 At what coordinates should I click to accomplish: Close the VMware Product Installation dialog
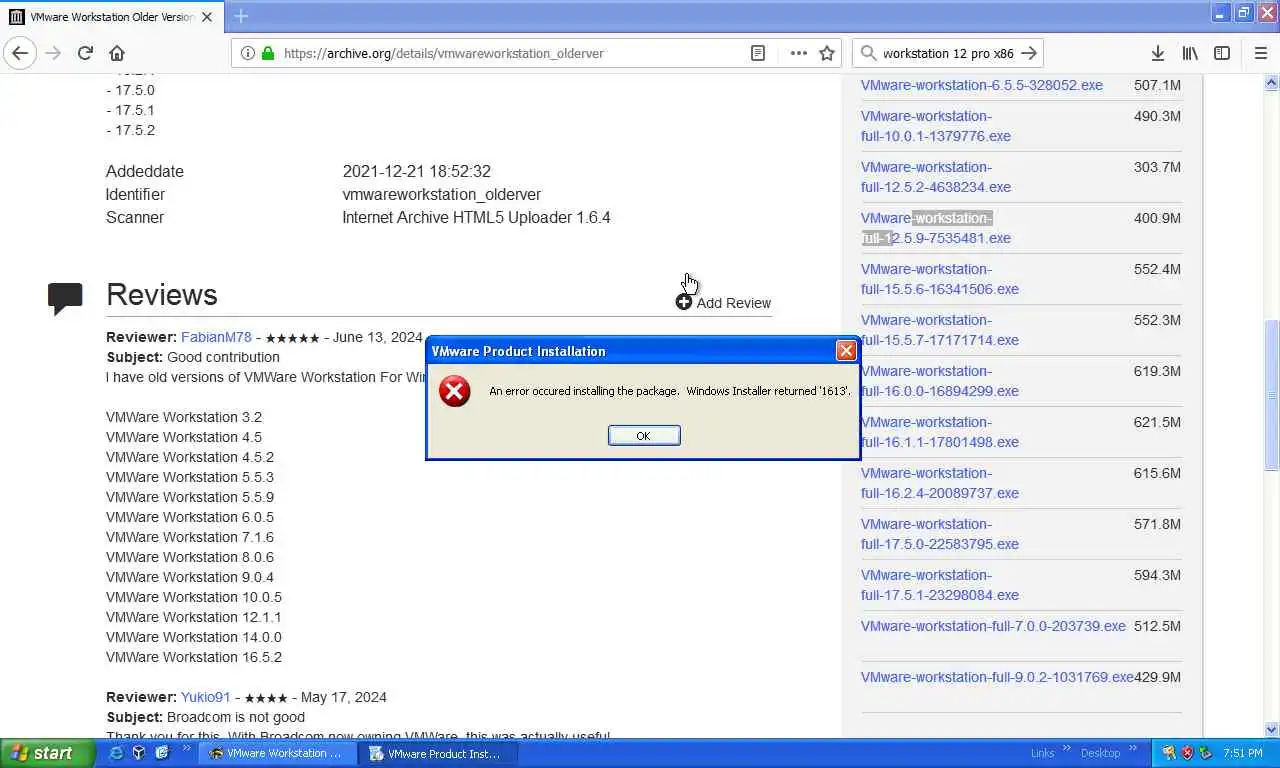[846, 351]
